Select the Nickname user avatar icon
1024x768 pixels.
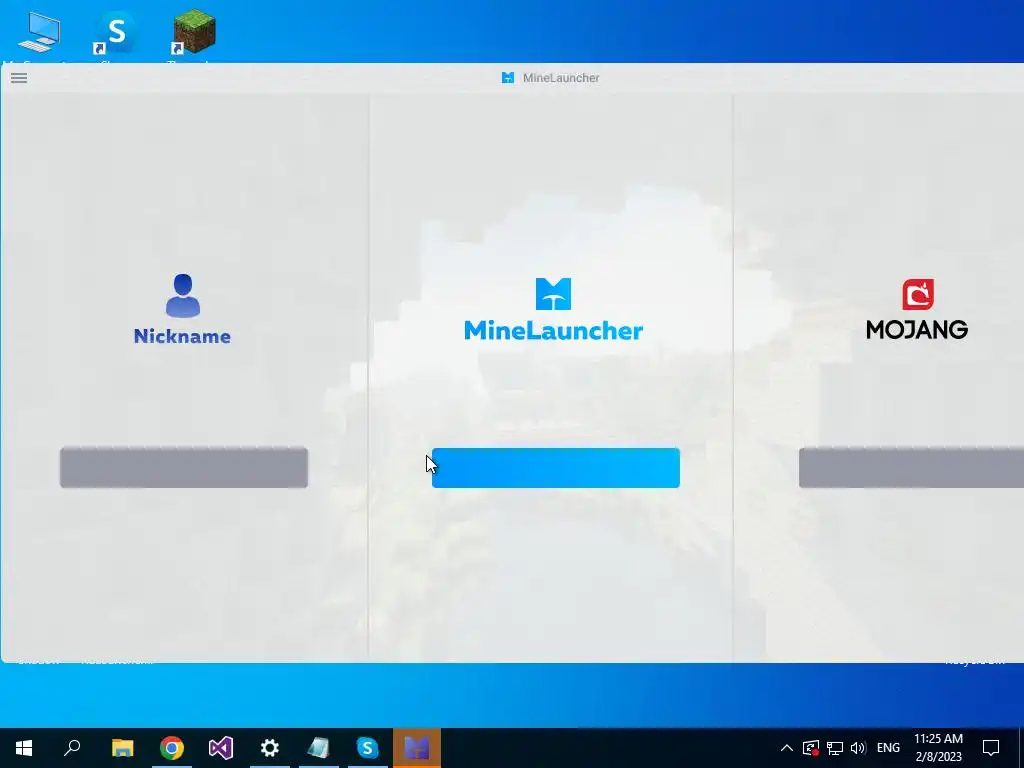click(183, 295)
